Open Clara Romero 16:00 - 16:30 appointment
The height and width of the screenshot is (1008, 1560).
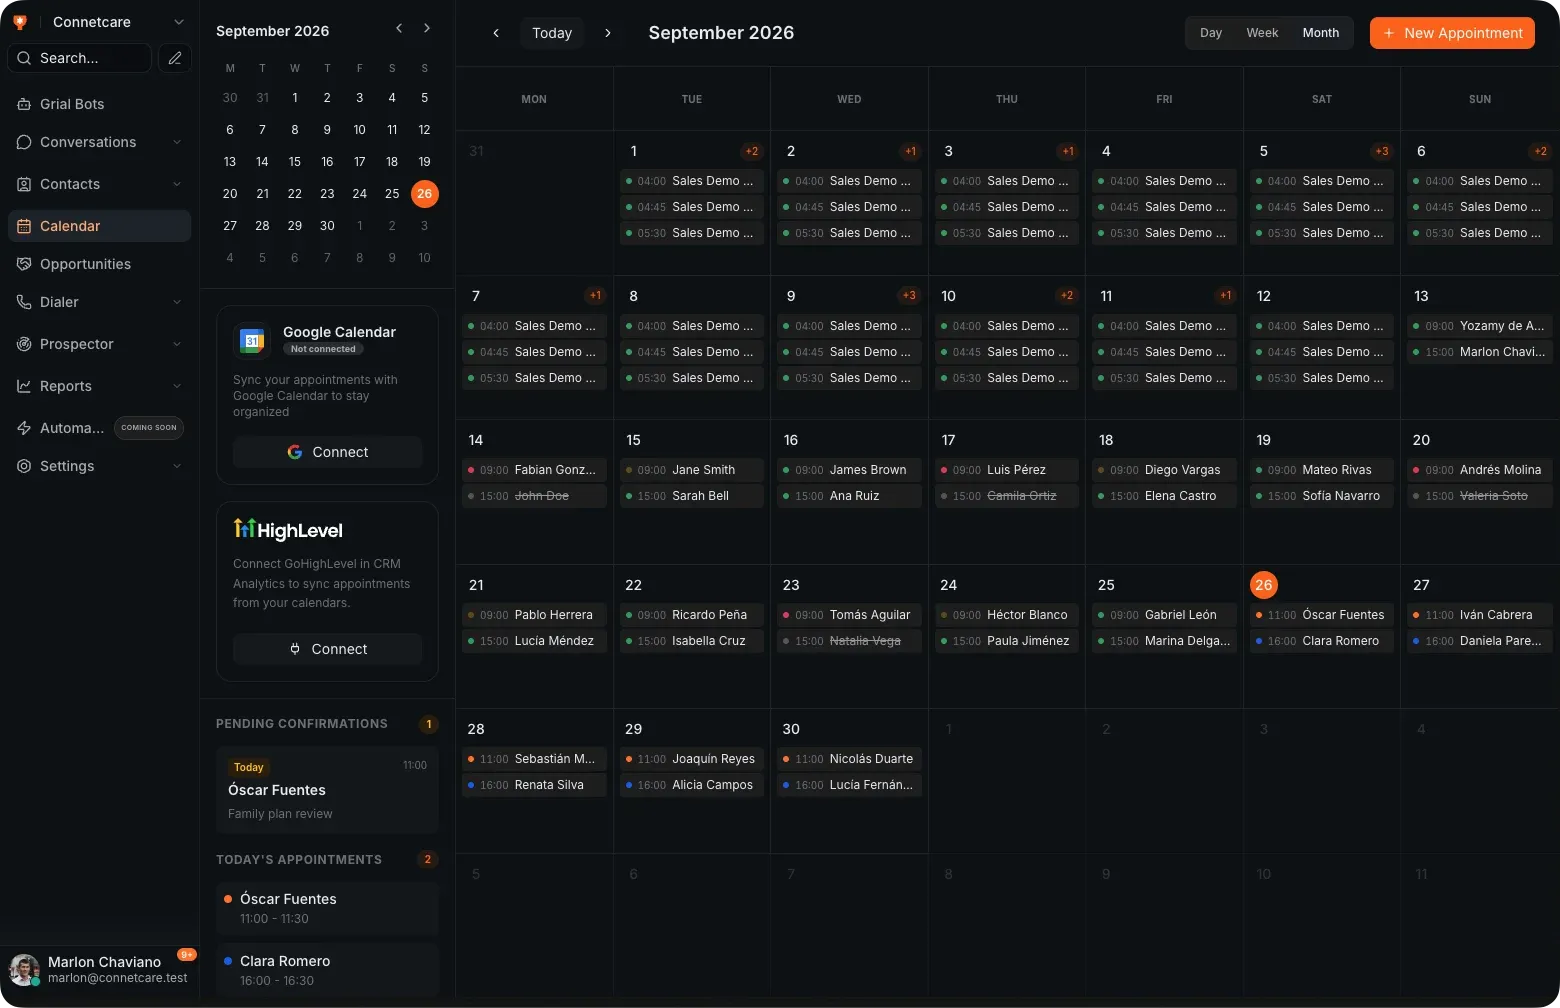(327, 970)
